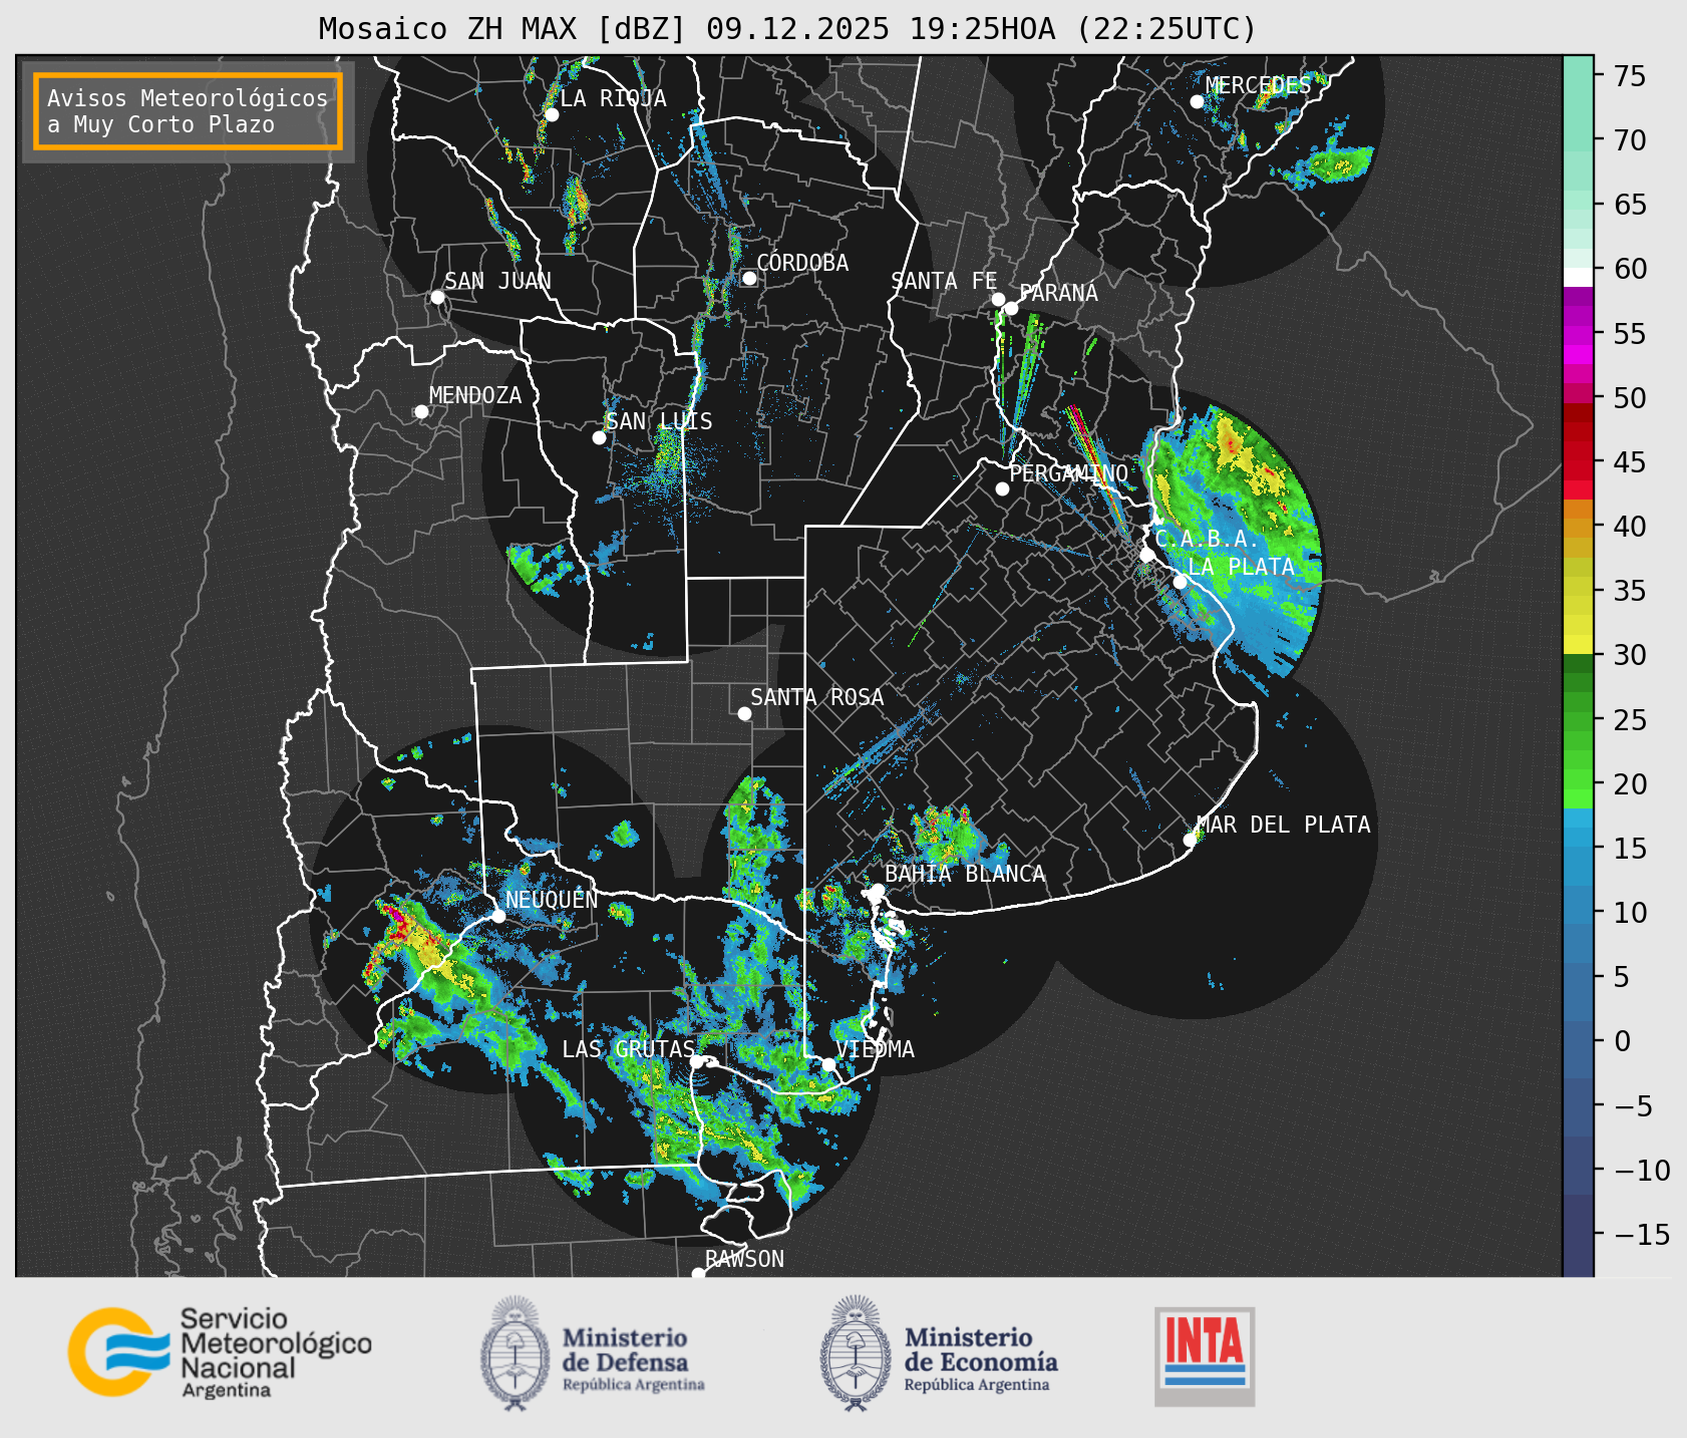Screen dimensions: 1687x1438
Task: Click the red 45 dBZ band on color bar
Action: [1578, 462]
